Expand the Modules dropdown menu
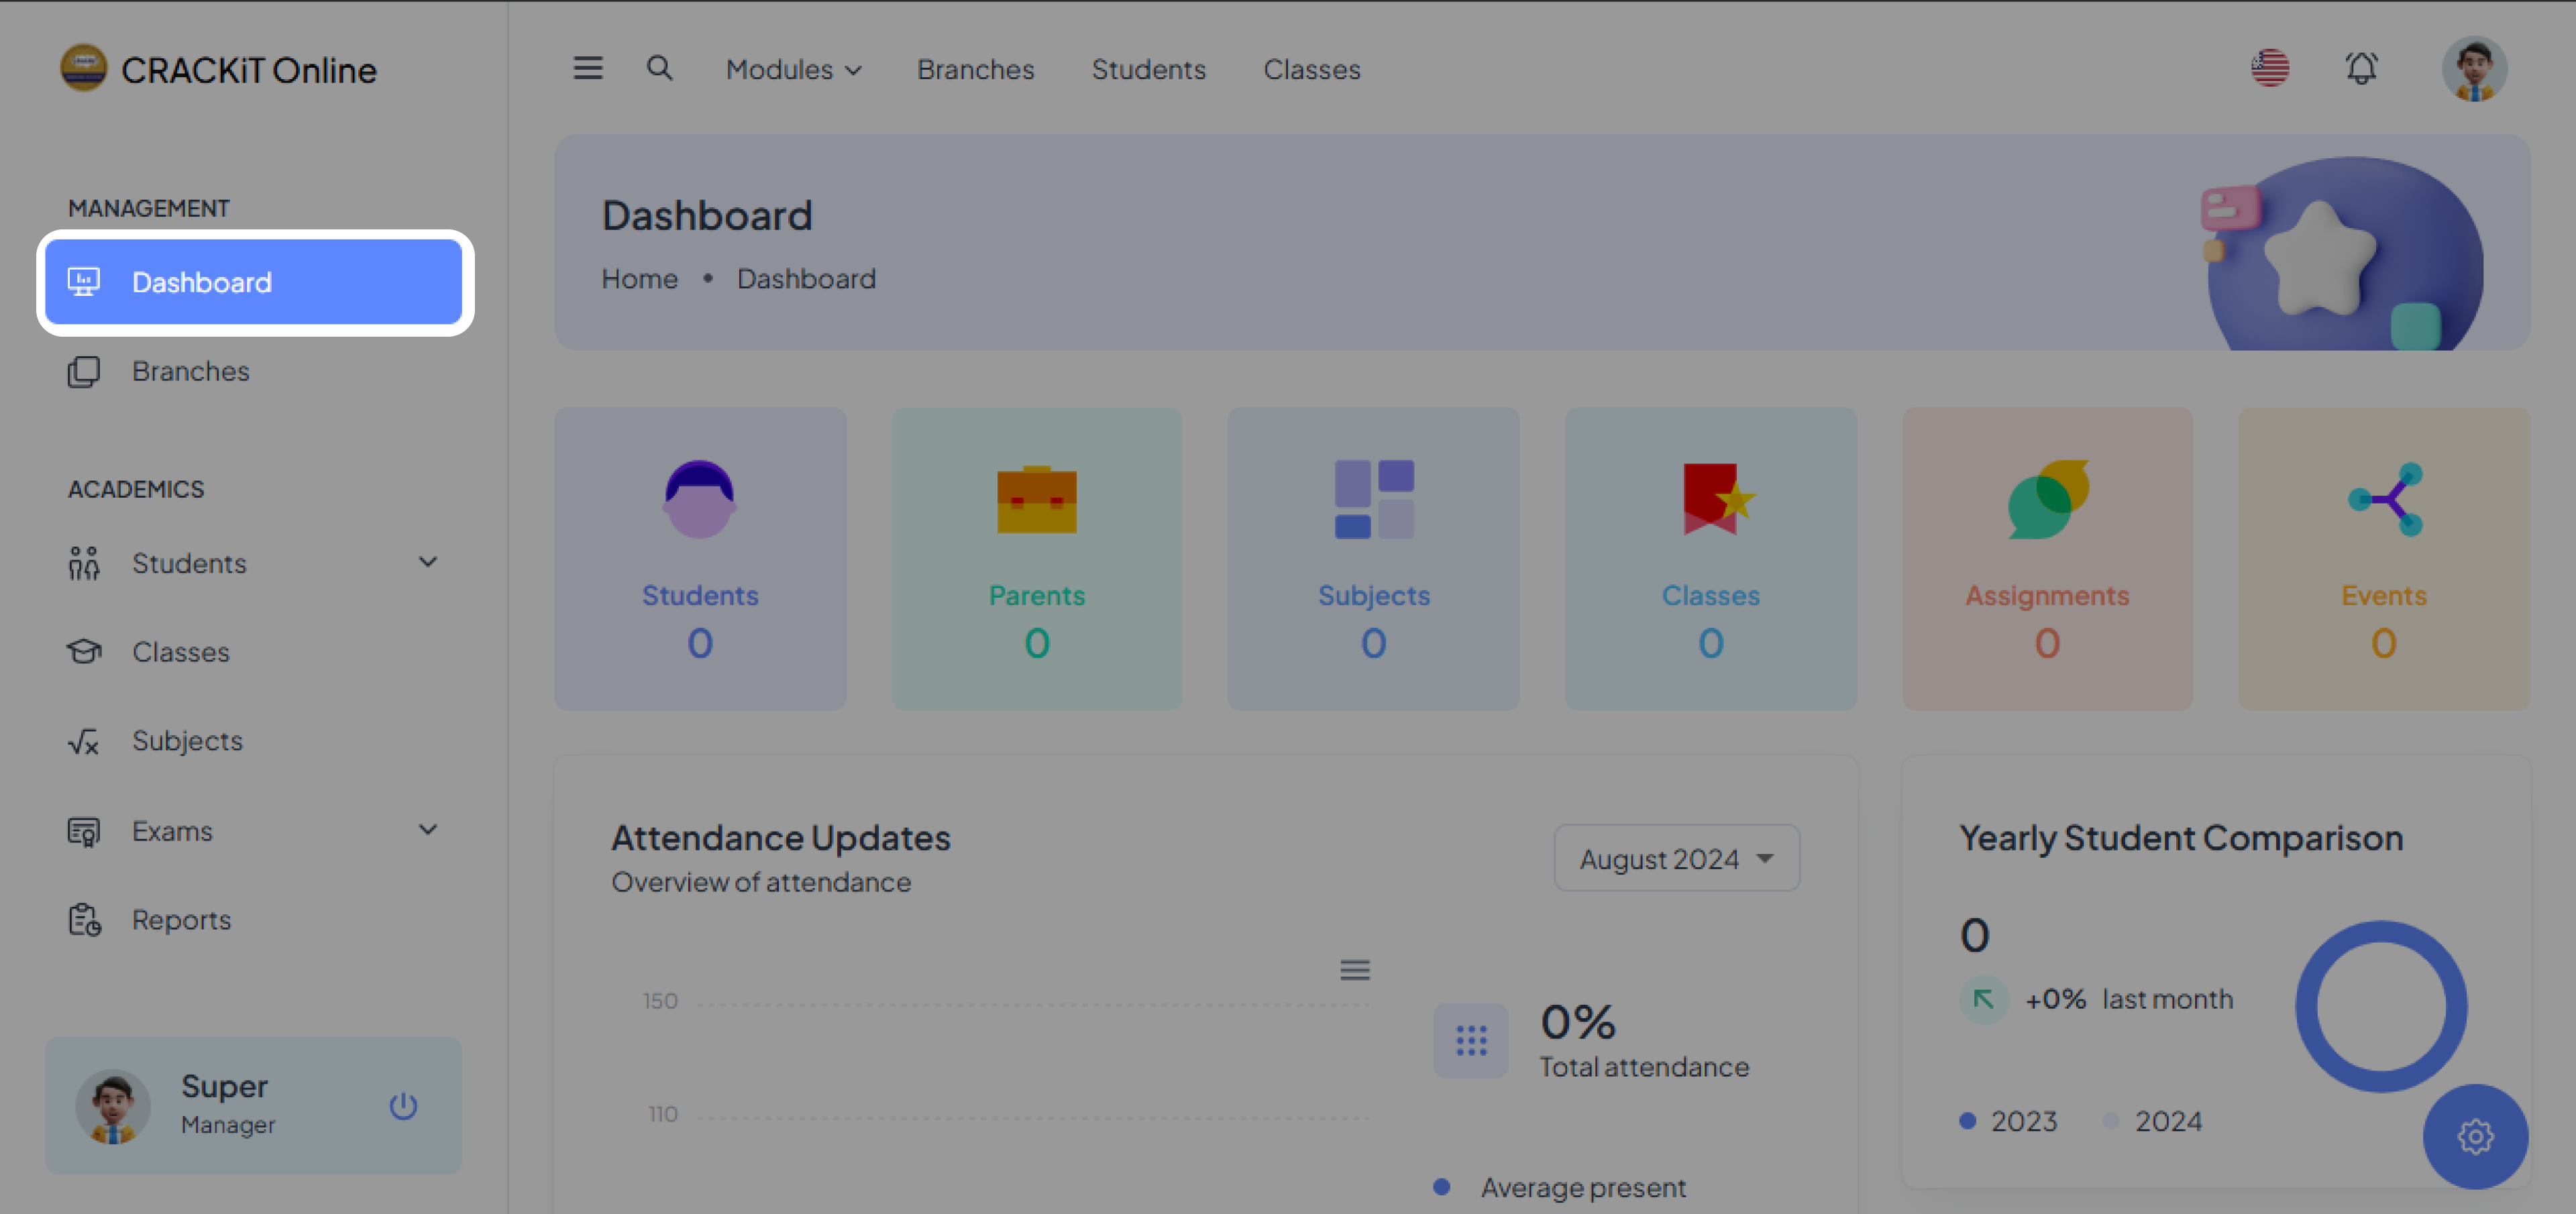The width and height of the screenshot is (2576, 1214). [x=793, y=69]
